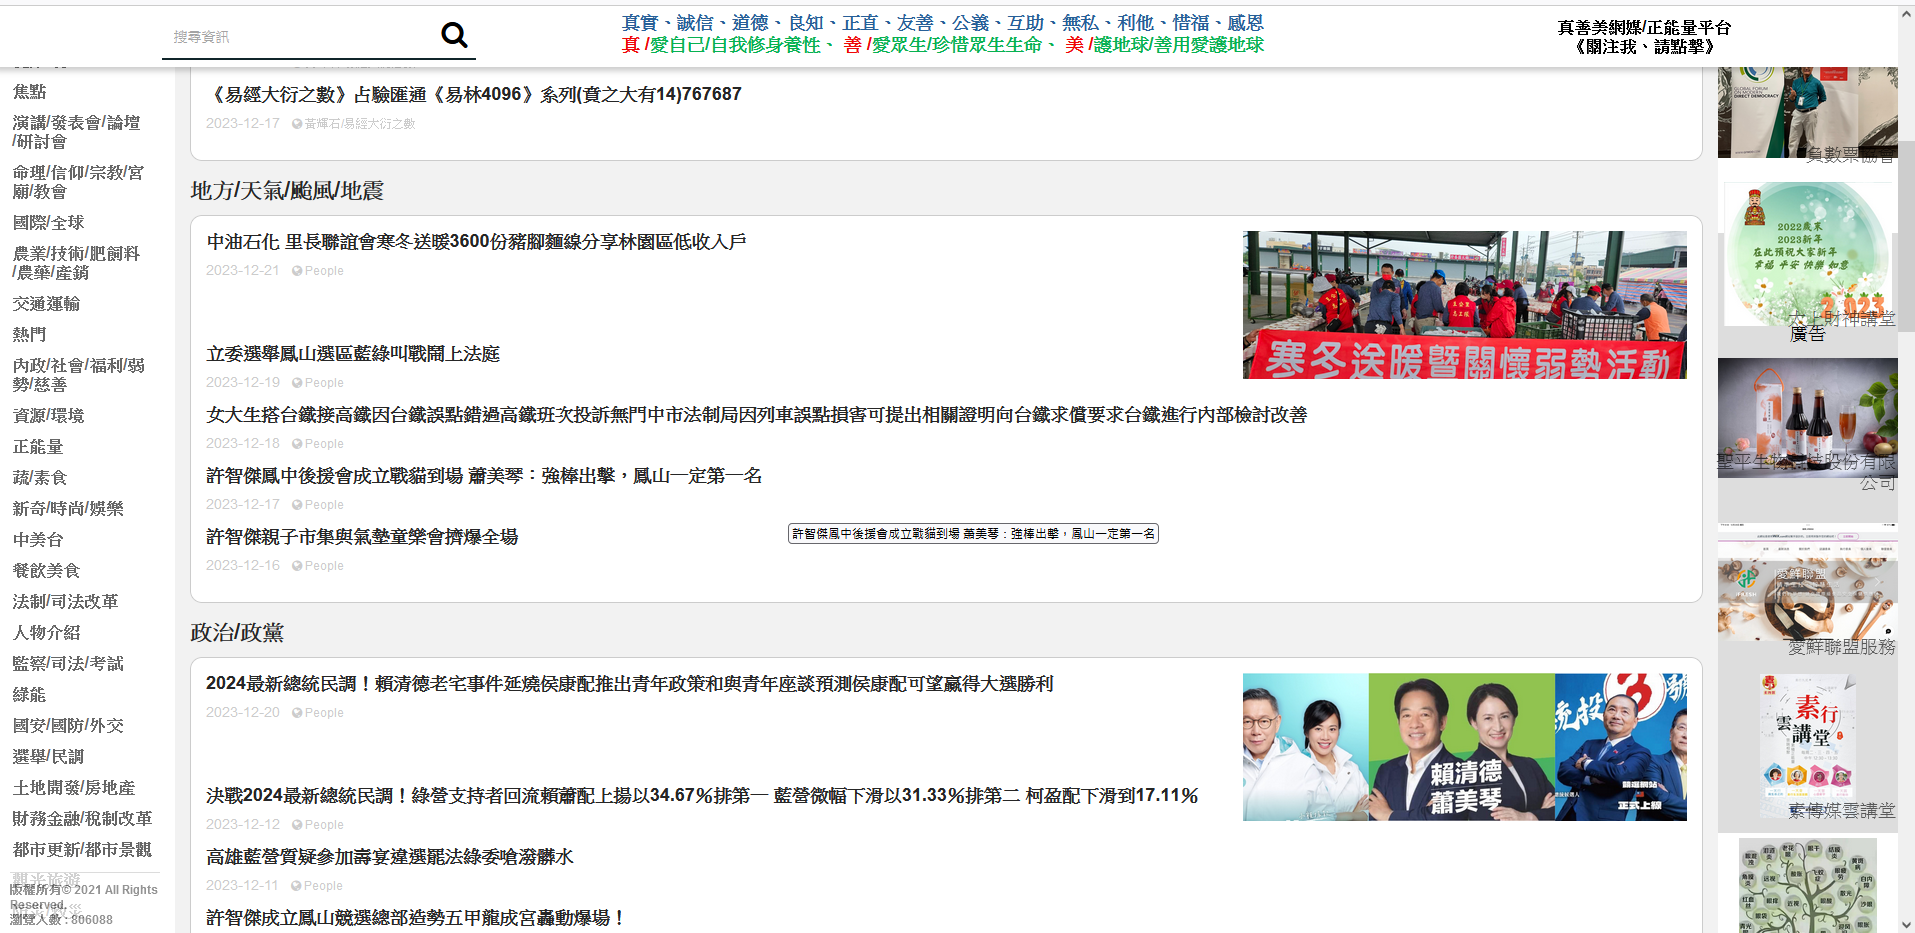Open the 交通運輸 category
The image size is (1915, 933).
click(46, 304)
